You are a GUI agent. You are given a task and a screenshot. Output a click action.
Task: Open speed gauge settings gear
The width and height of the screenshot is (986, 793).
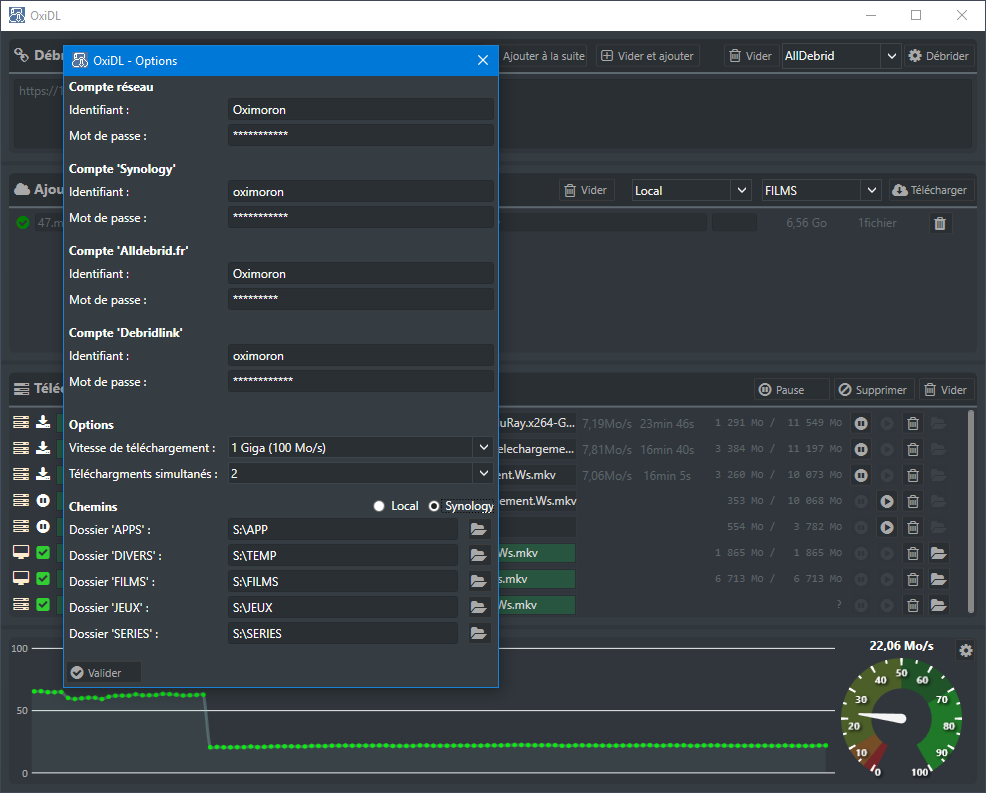click(x=966, y=650)
